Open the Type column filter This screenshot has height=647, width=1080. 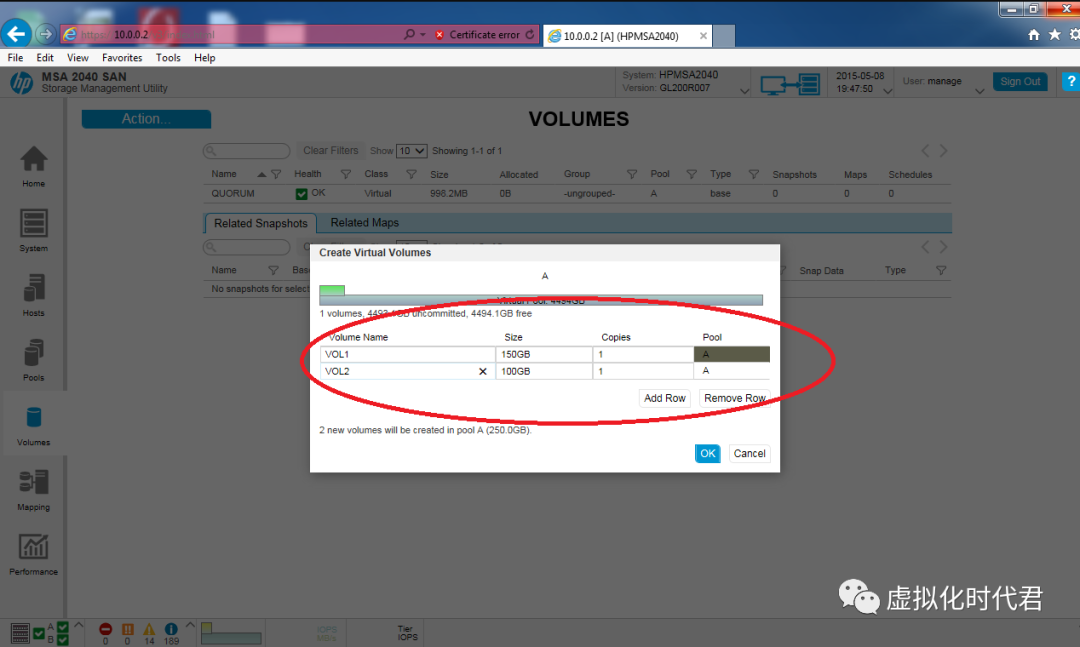pyautogui.click(x=754, y=175)
